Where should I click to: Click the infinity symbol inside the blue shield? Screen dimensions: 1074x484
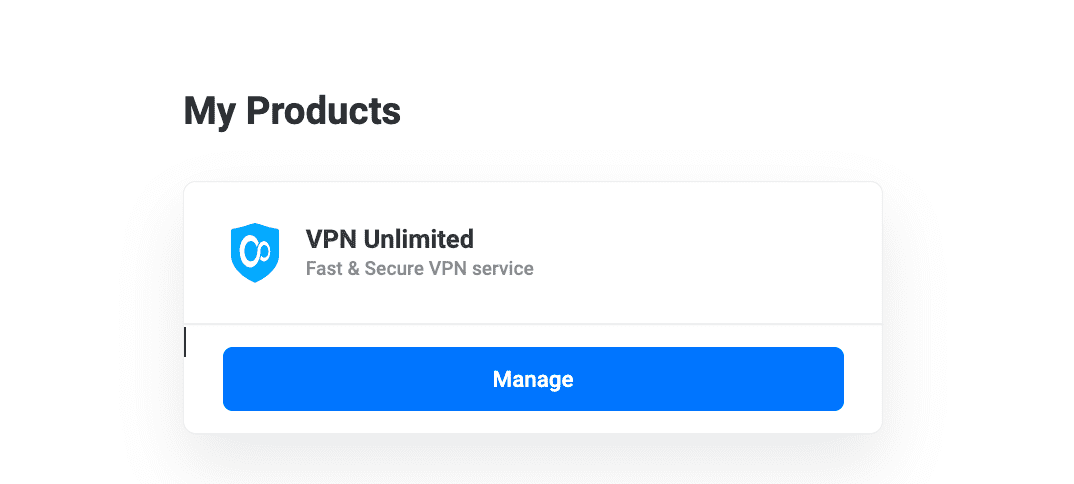coord(252,250)
